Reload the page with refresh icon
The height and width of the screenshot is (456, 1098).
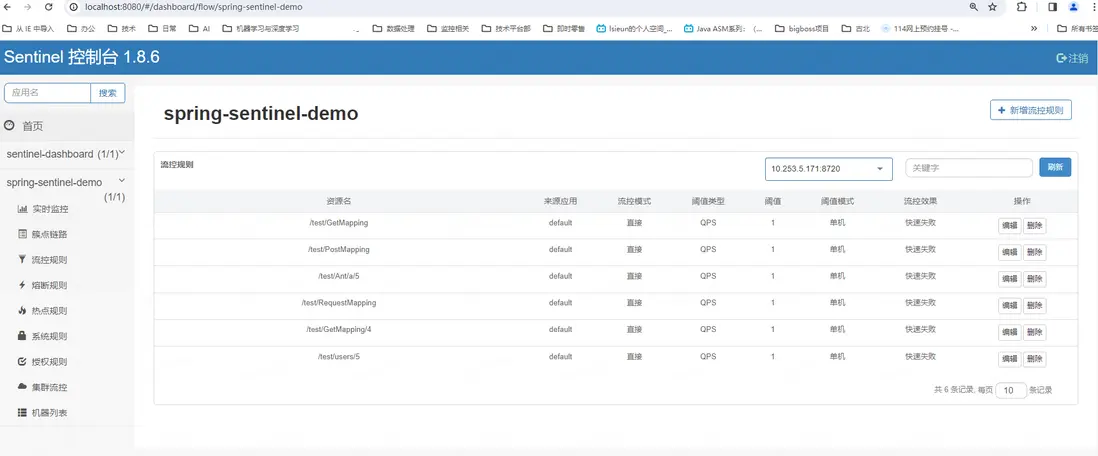pos(48,7)
